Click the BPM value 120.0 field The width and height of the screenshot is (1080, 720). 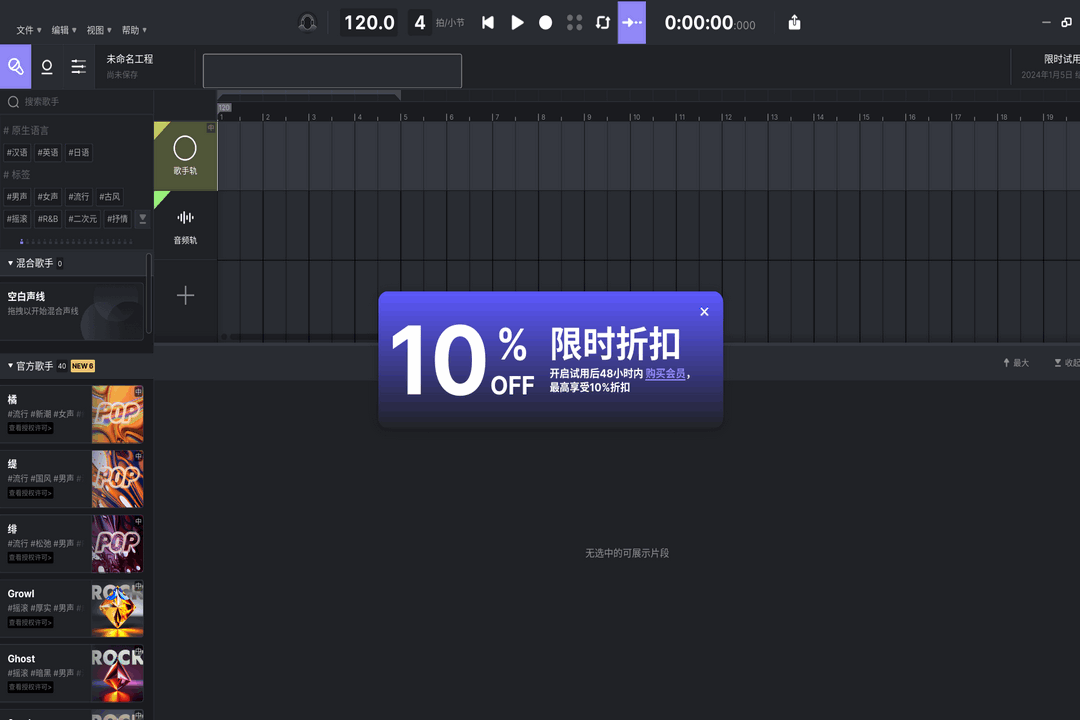[367, 22]
